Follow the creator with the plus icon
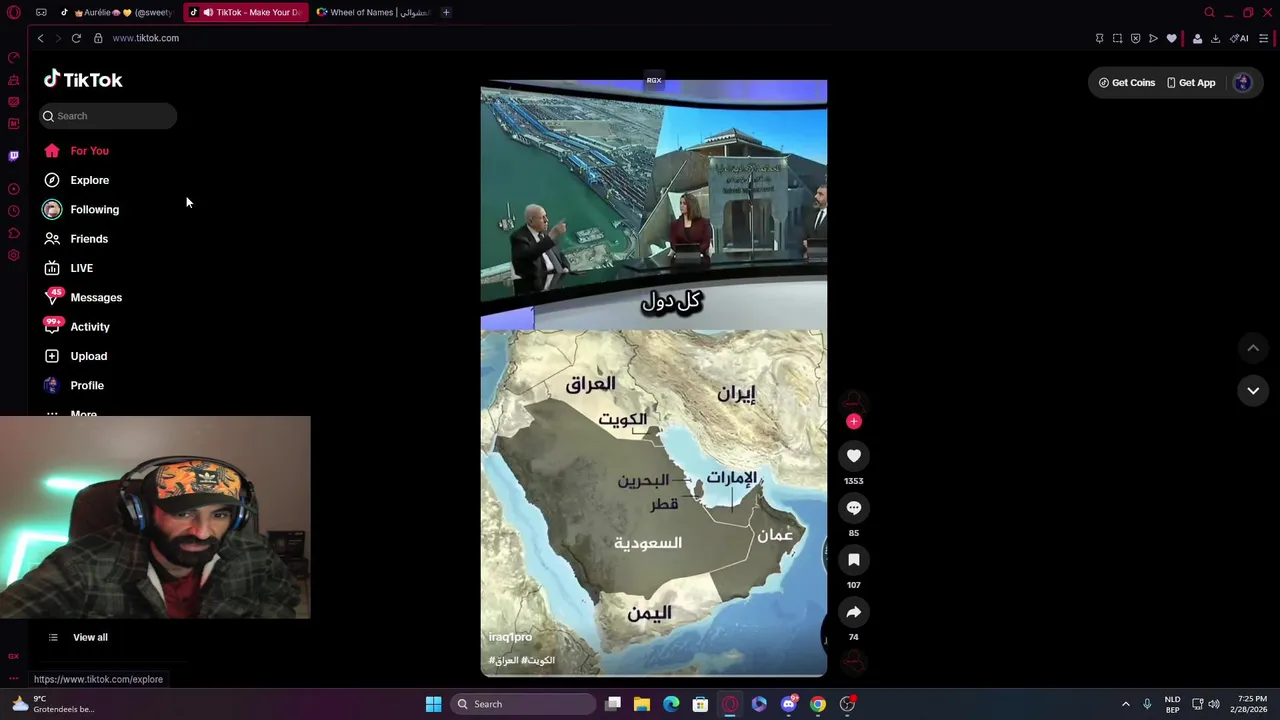Viewport: 1280px width, 720px height. [x=854, y=421]
